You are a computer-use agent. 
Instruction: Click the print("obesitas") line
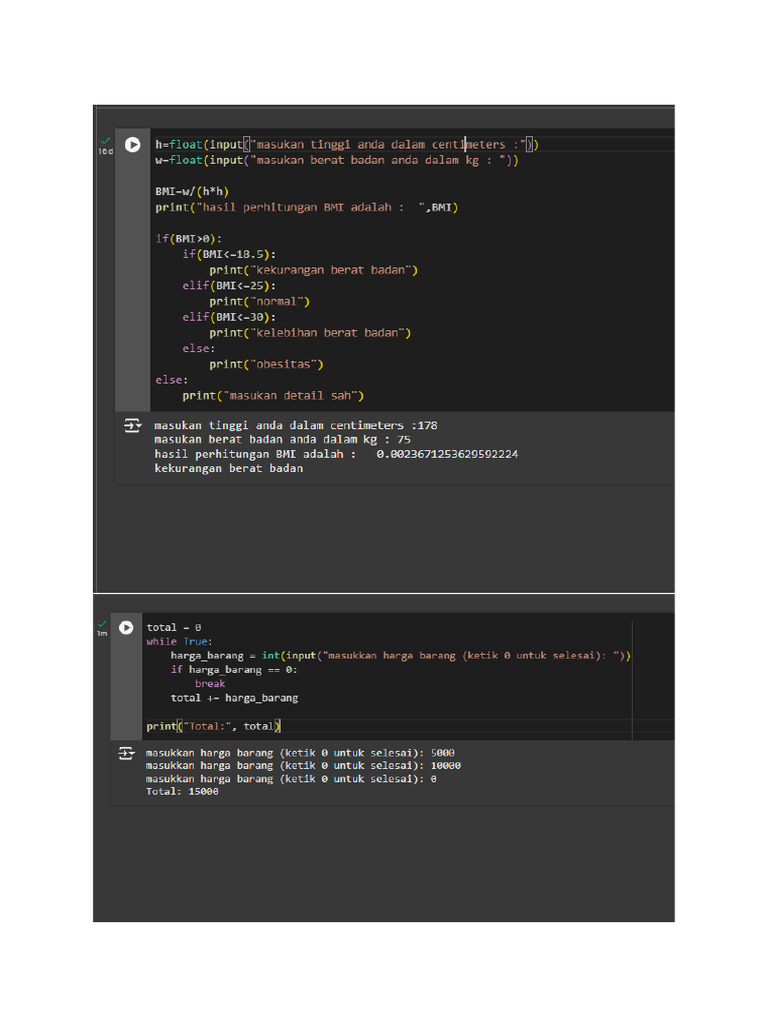[266, 364]
